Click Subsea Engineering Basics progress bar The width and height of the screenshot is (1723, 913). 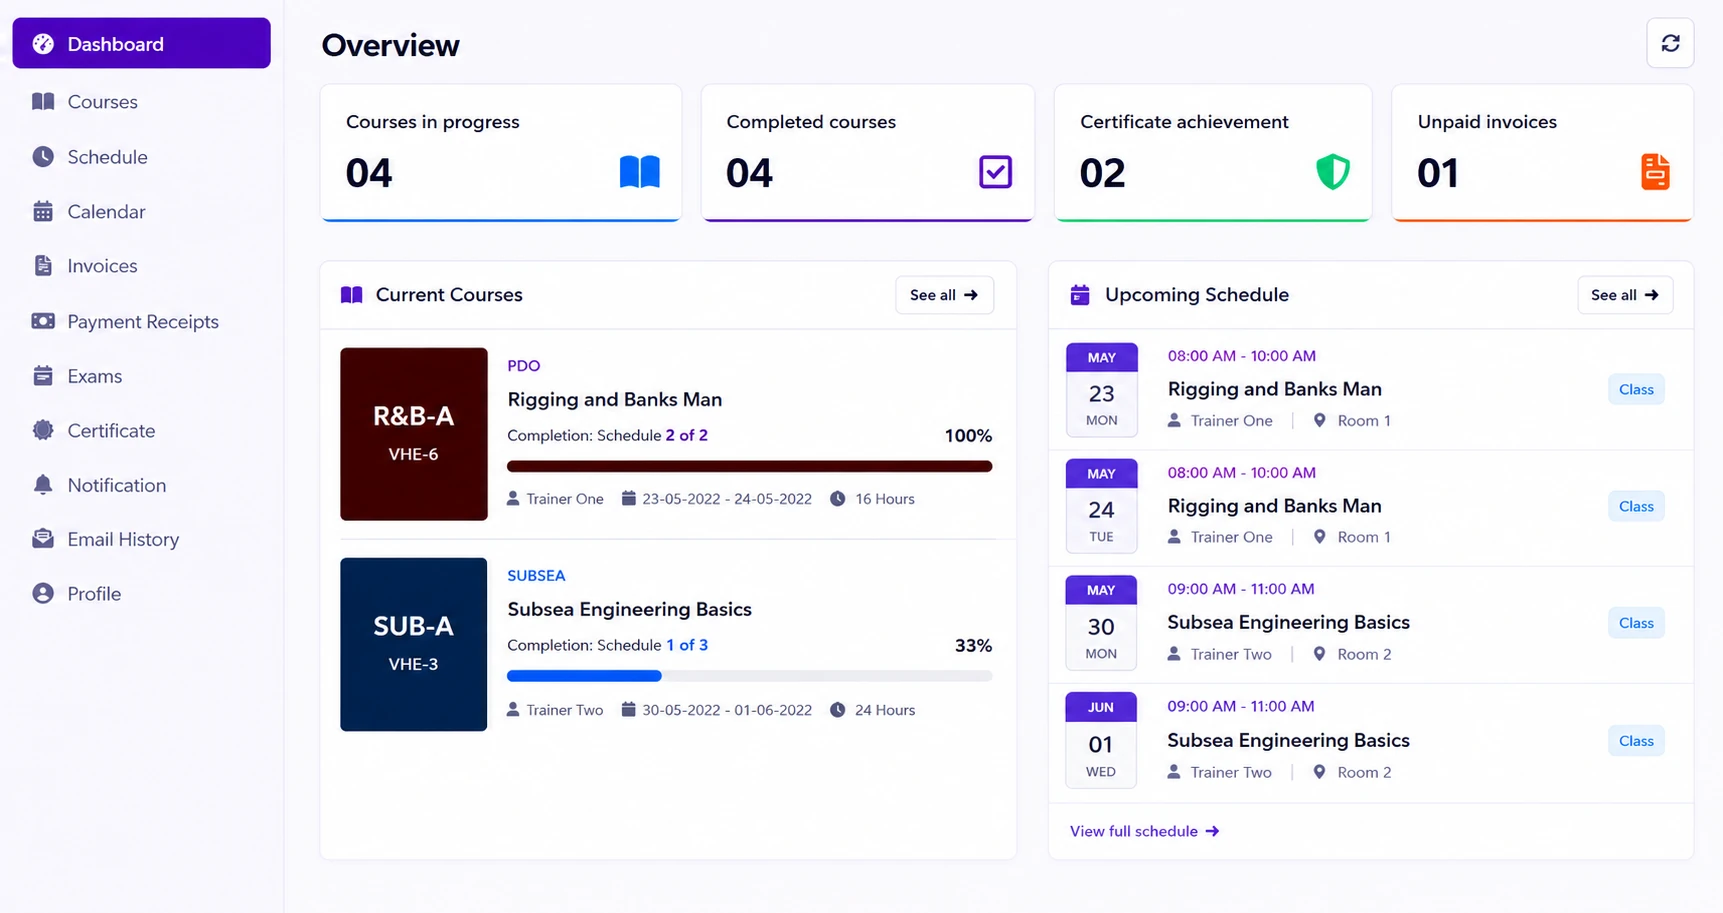[749, 676]
